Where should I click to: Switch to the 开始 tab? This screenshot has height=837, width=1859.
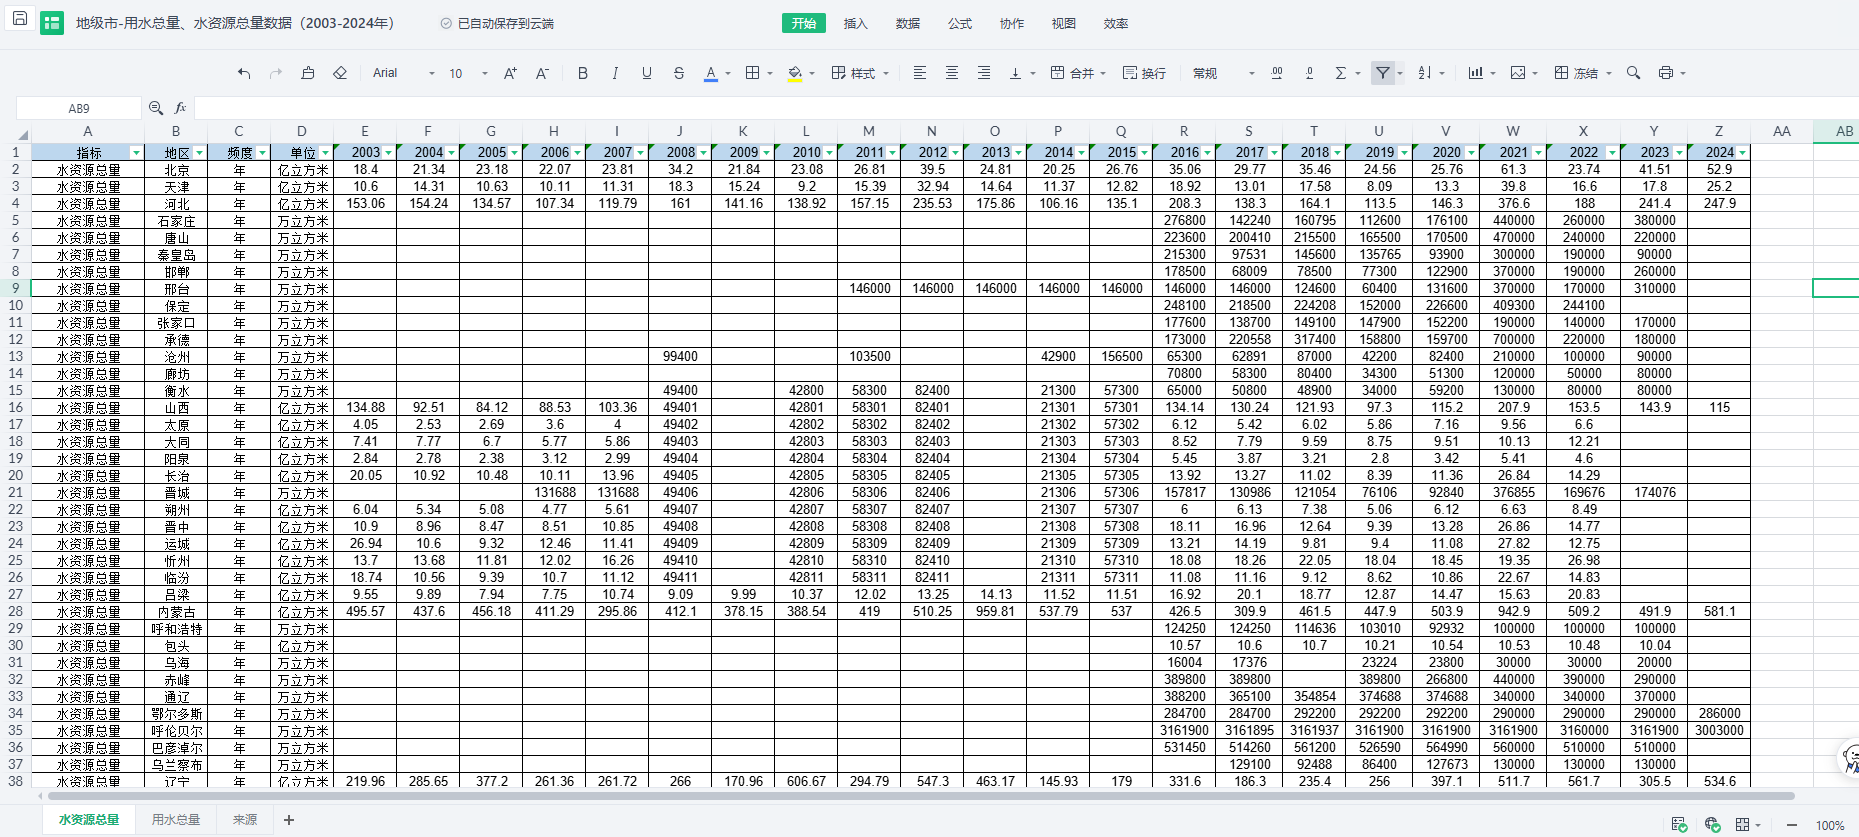tap(804, 23)
